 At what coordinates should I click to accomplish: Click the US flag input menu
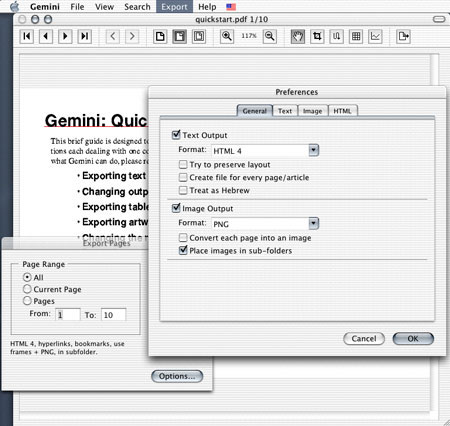[x=231, y=7]
